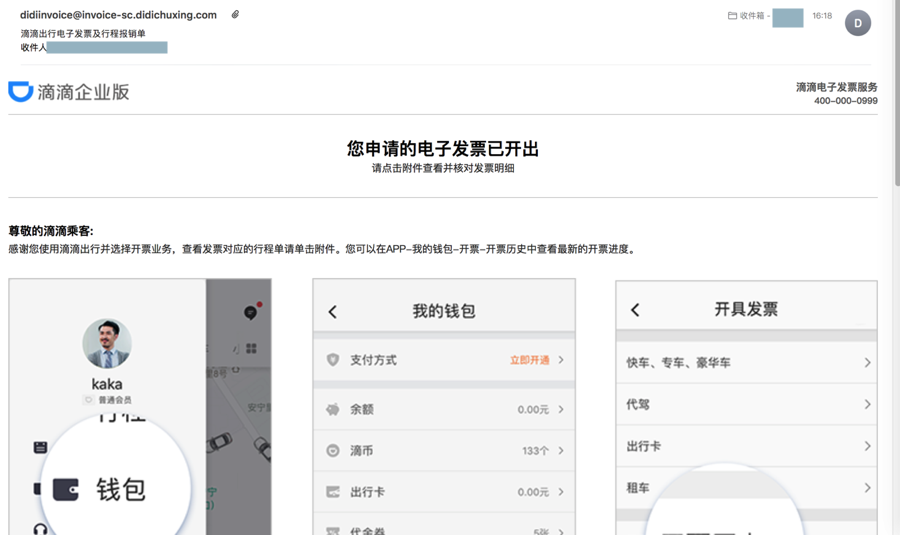Expand the 支付方式 row chevron
The width and height of the screenshot is (900, 535).
[561, 360]
